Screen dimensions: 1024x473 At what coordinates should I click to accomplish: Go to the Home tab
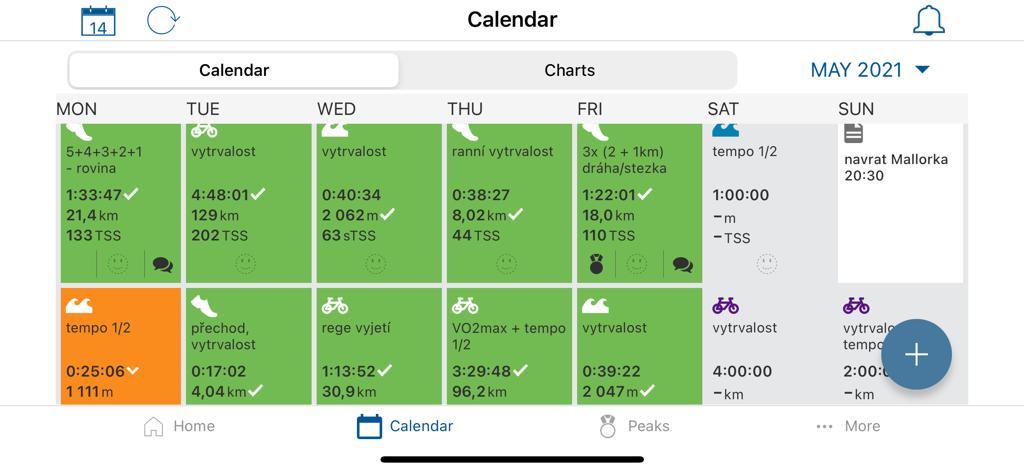point(178,427)
